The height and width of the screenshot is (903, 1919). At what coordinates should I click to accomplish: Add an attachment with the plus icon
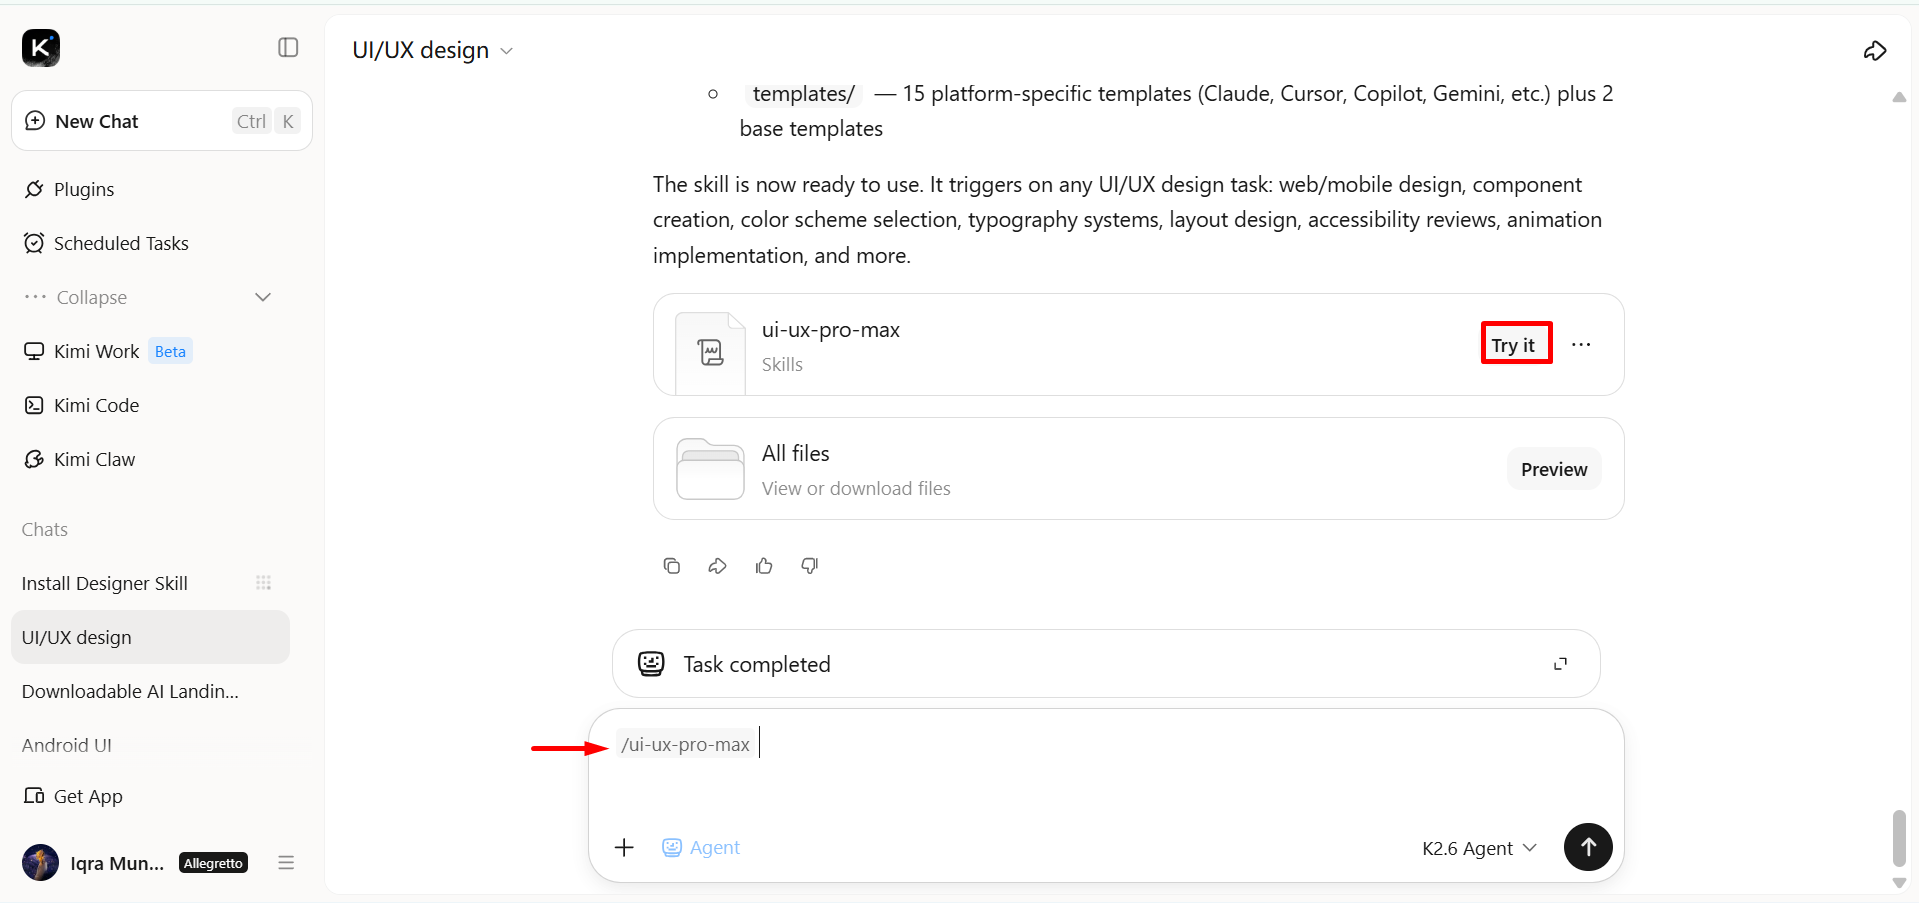(624, 848)
